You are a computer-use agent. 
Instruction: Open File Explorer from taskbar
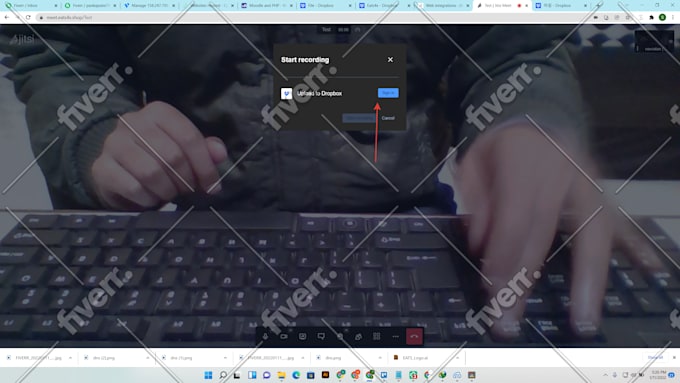(x=281, y=375)
